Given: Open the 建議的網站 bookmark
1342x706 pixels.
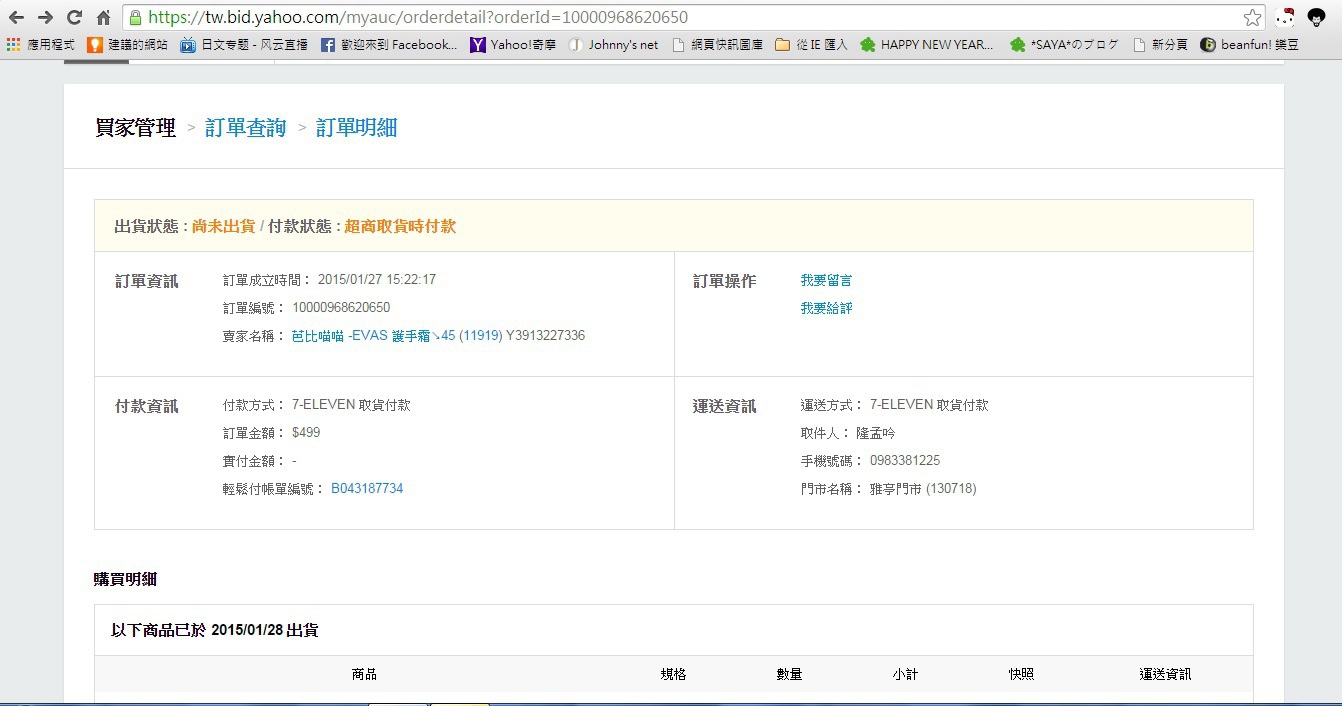Looking at the screenshot, I should [x=127, y=44].
